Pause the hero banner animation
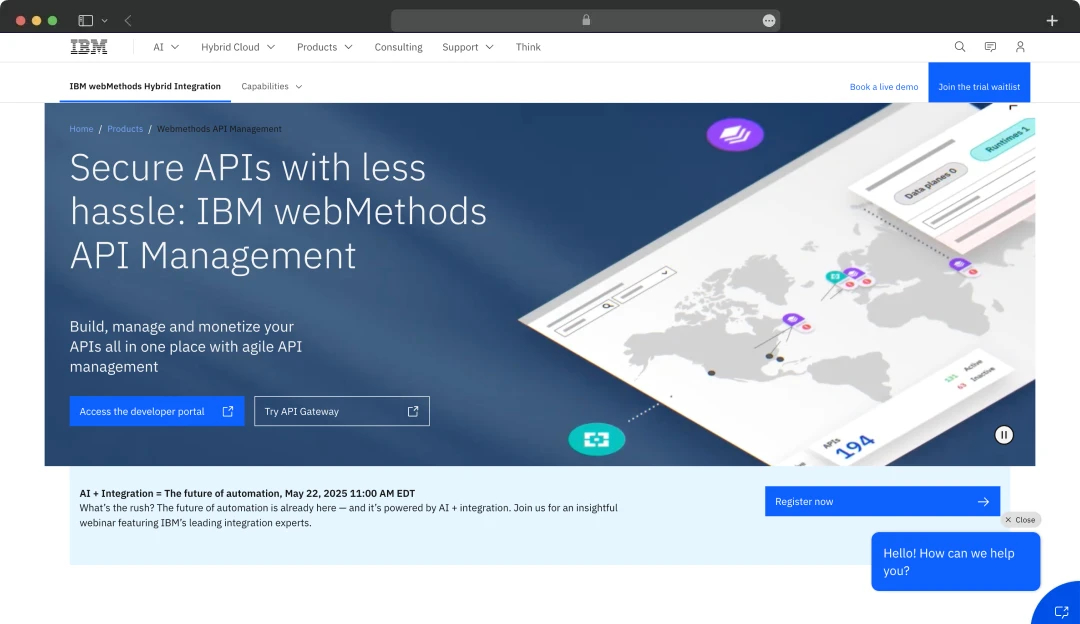The height and width of the screenshot is (624, 1080). (1003, 434)
